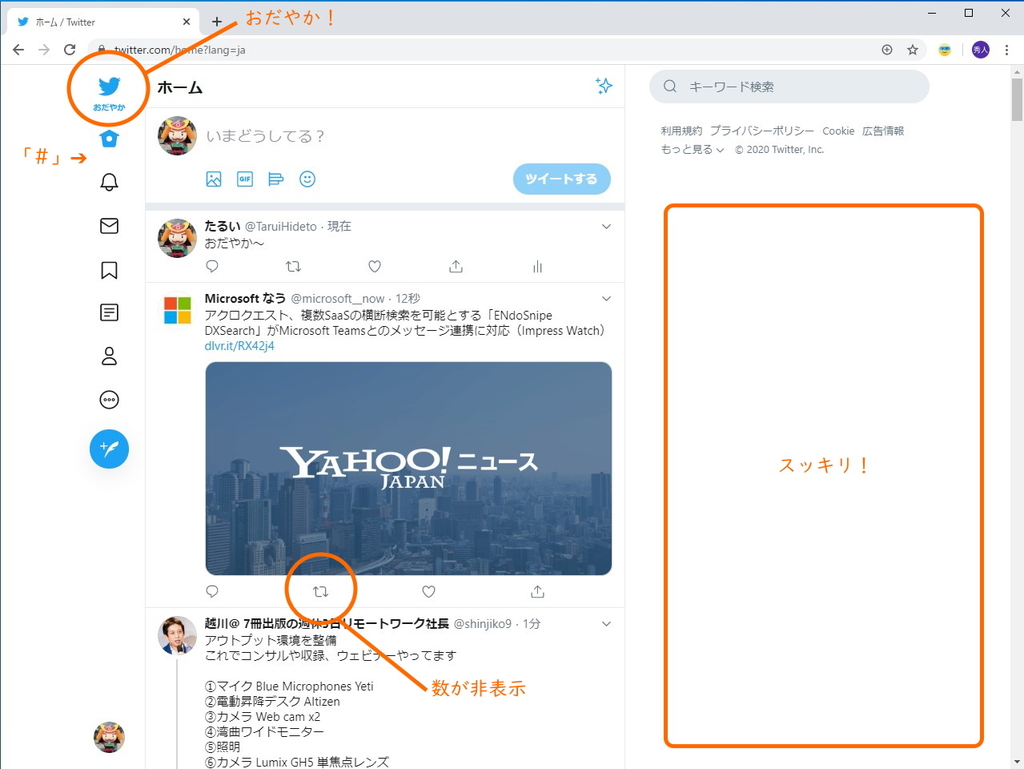Open the Notifications bell icon

[x=109, y=182]
